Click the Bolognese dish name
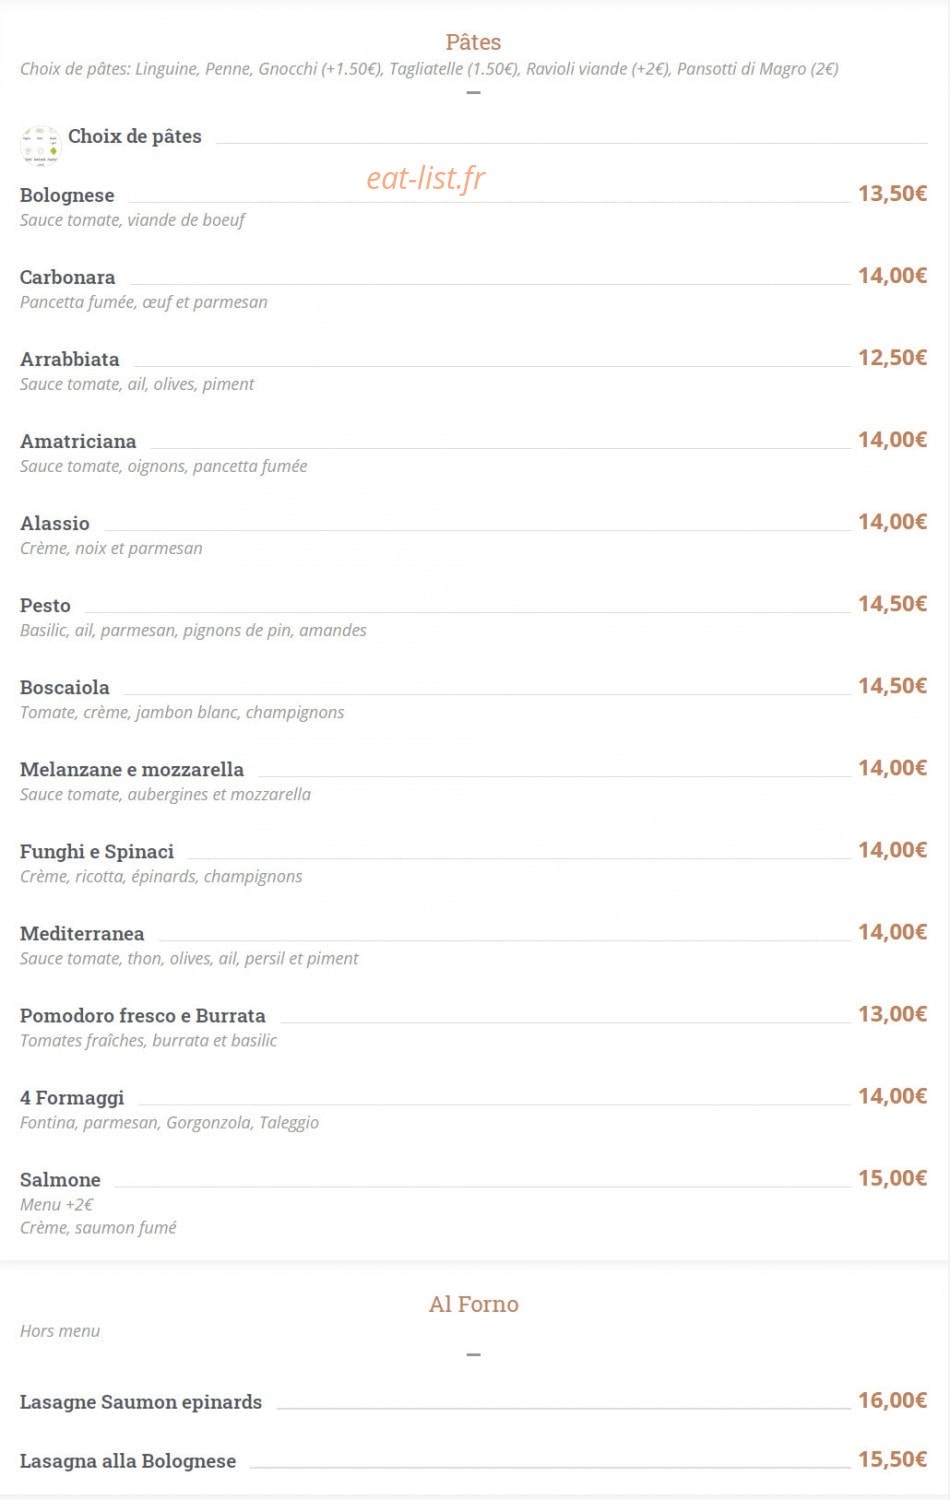This screenshot has width=950, height=1500. [67, 195]
